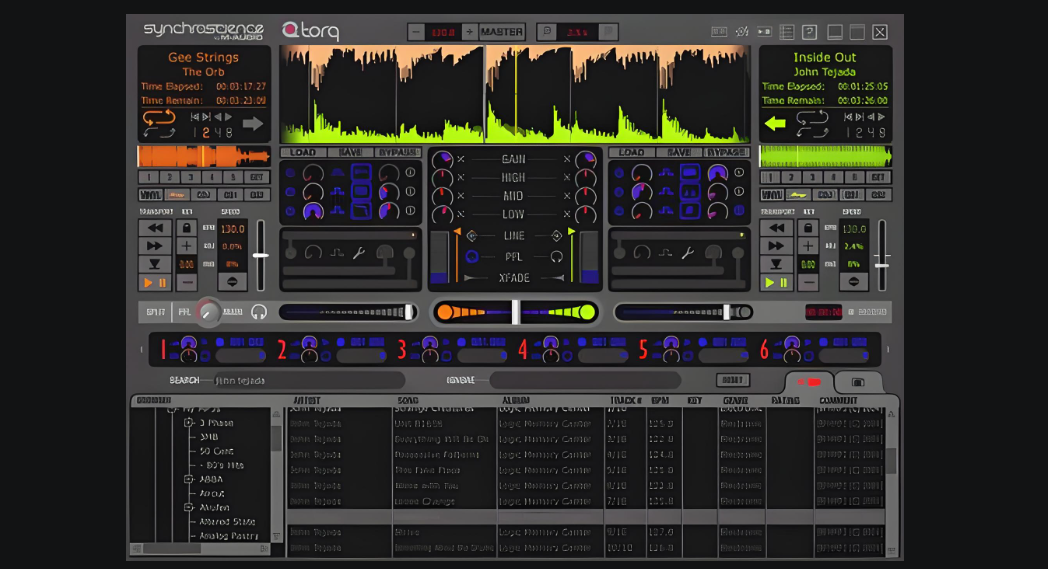Toggle left PFL blue circle button
Image resolution: width=1048 pixels, height=569 pixels.
tap(471, 256)
